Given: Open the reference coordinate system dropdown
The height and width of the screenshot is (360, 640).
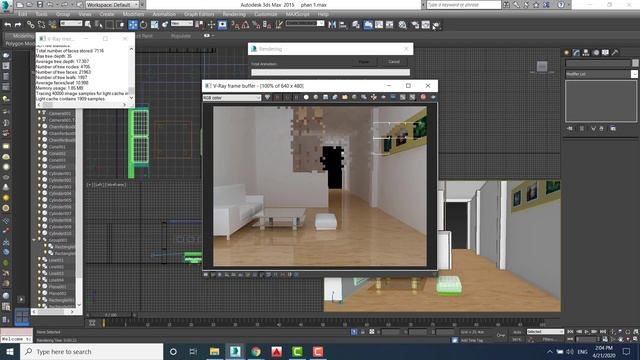Looking at the screenshot, I should click(182, 24).
